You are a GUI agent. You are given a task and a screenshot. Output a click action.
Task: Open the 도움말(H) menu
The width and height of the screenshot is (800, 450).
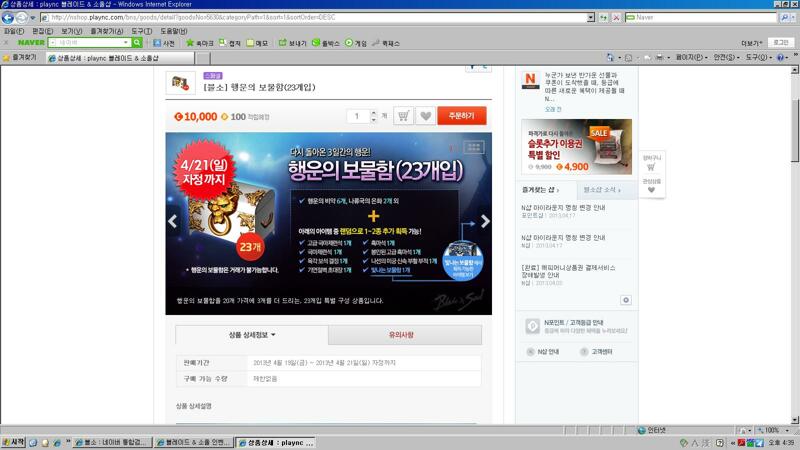click(x=173, y=31)
